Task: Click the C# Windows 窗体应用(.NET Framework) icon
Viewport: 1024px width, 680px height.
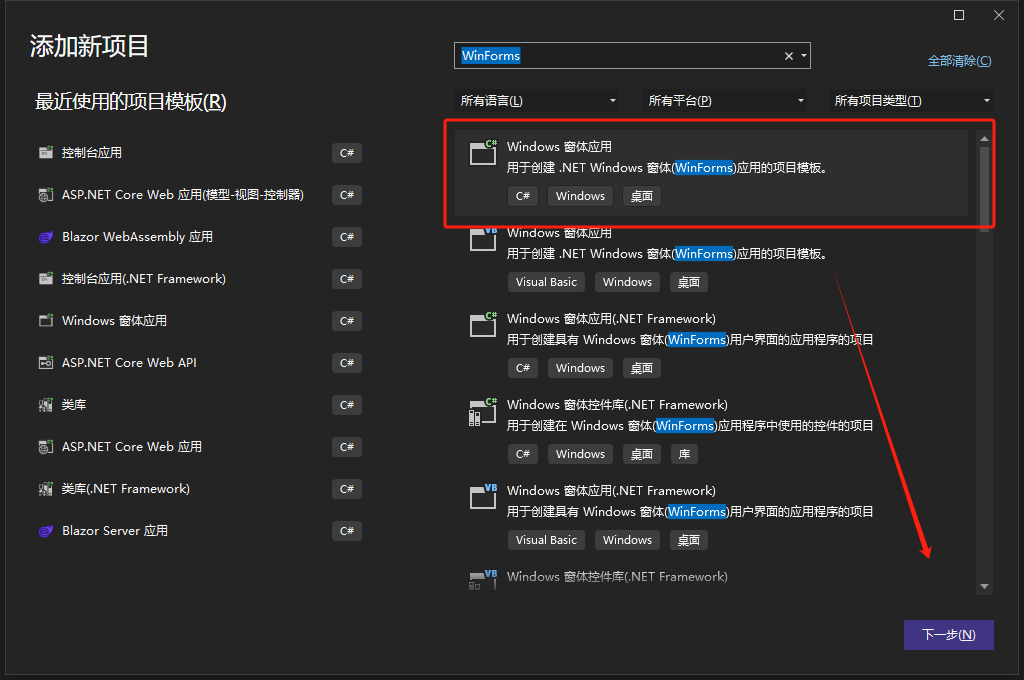Action: pyautogui.click(x=483, y=324)
